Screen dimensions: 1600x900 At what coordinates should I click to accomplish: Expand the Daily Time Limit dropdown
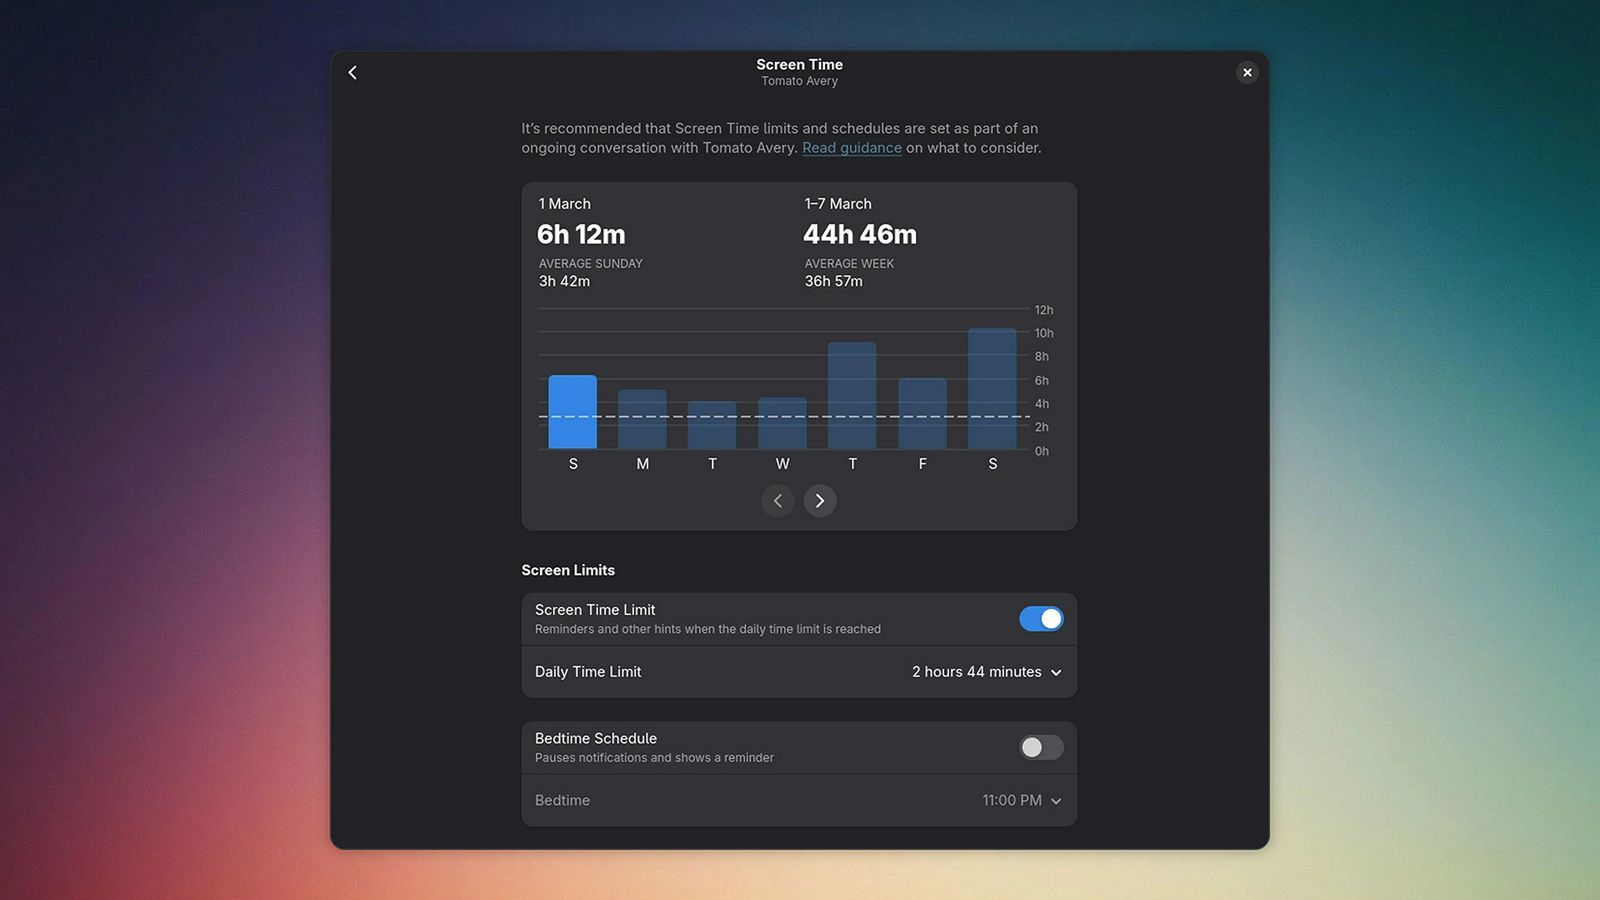[x=986, y=672]
